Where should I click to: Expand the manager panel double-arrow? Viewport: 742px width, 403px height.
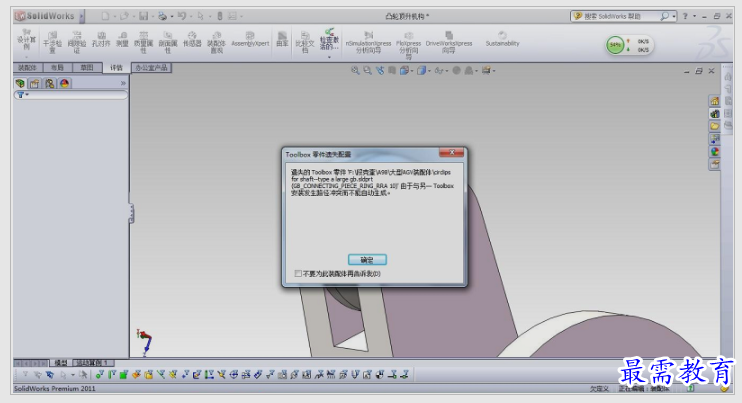point(123,83)
